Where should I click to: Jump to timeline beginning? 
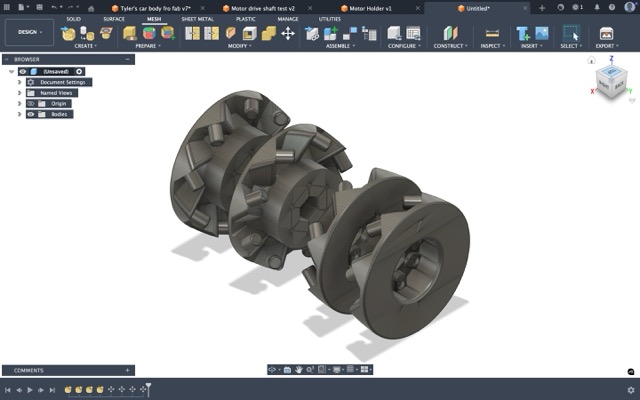click(x=8, y=390)
